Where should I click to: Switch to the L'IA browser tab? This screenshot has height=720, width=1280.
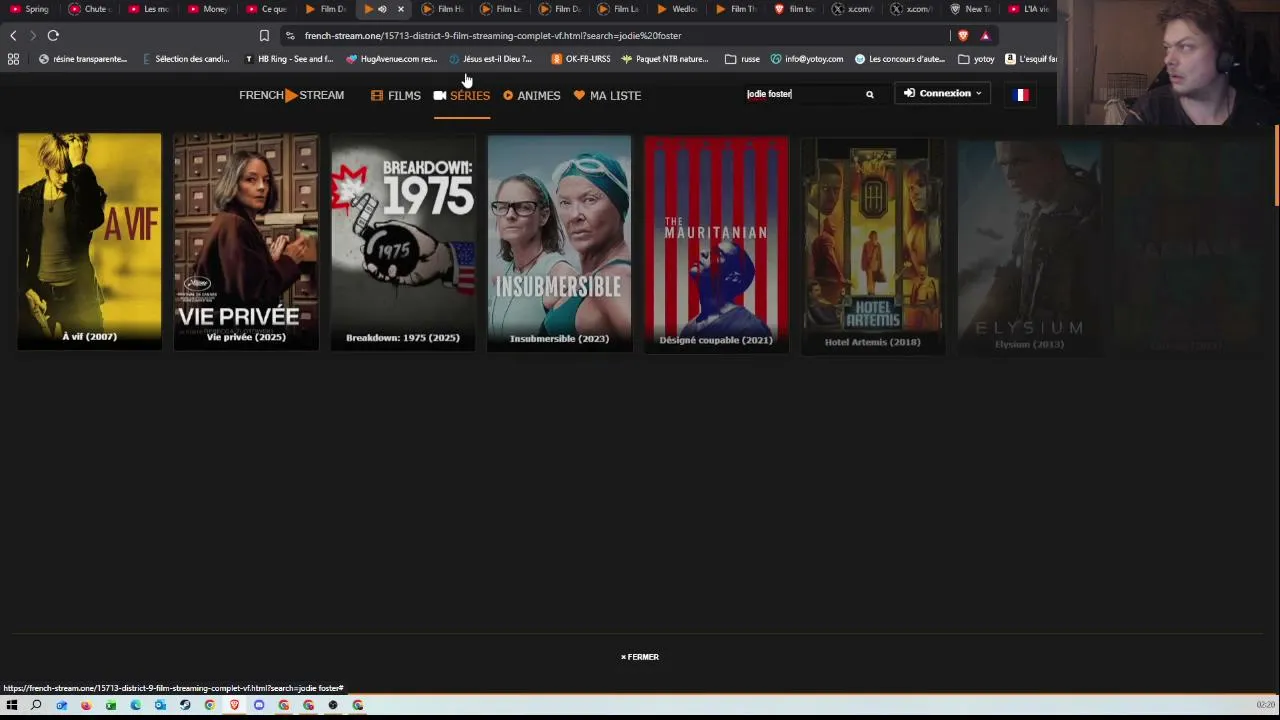pos(1030,9)
